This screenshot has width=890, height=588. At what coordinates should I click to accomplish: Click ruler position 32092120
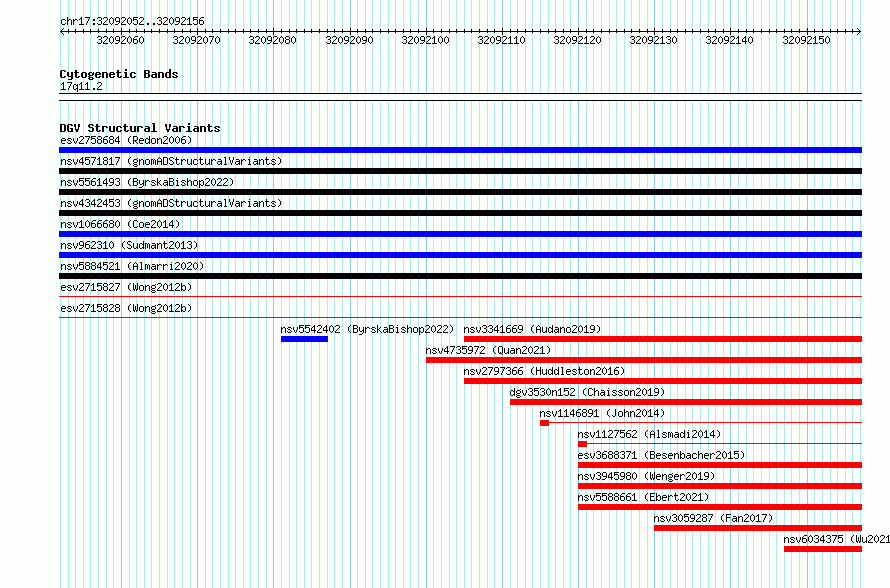[577, 40]
